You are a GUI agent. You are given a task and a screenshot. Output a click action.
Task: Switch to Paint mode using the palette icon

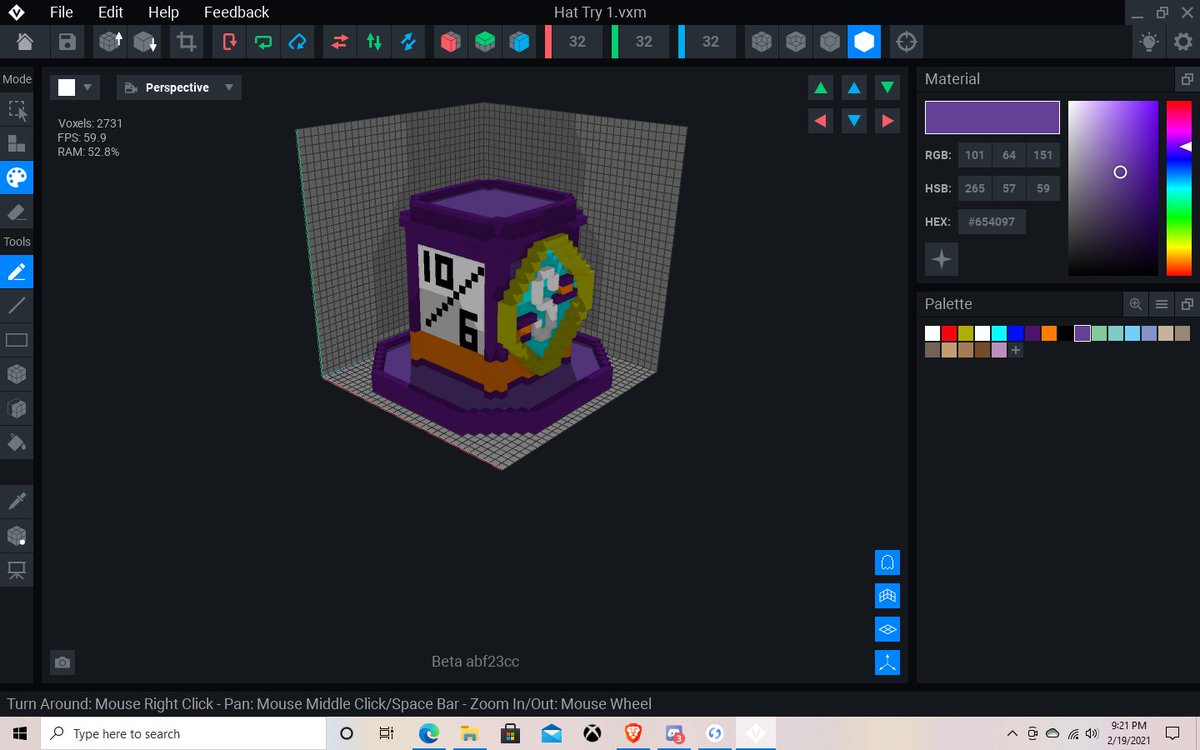16,177
